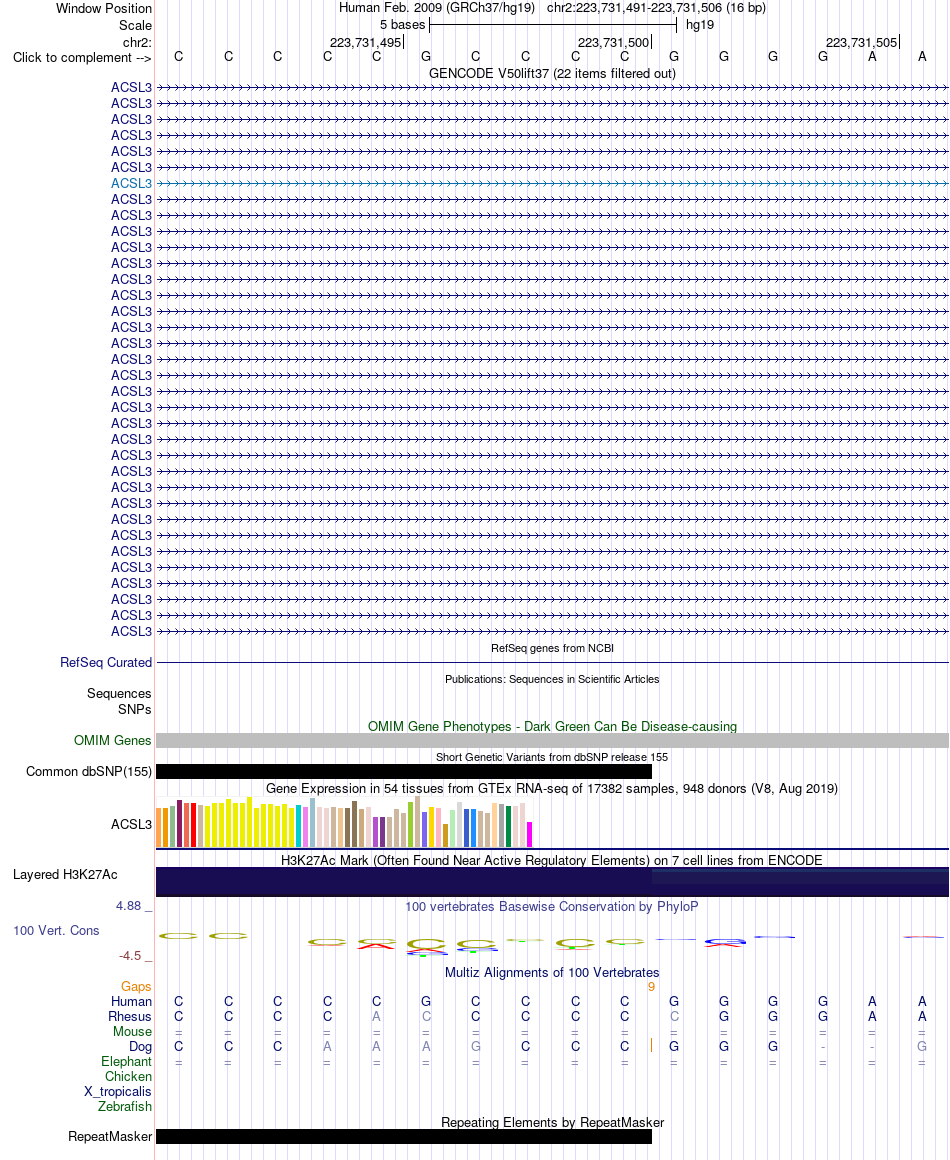
Task: Click 'Publications: Sequences in Scientific Articles' title
Action: 552,679
